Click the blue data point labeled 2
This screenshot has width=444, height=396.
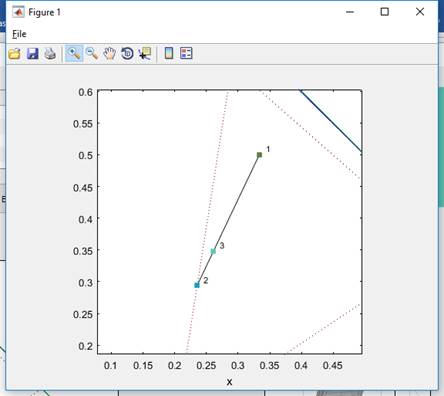pyautogui.click(x=197, y=285)
